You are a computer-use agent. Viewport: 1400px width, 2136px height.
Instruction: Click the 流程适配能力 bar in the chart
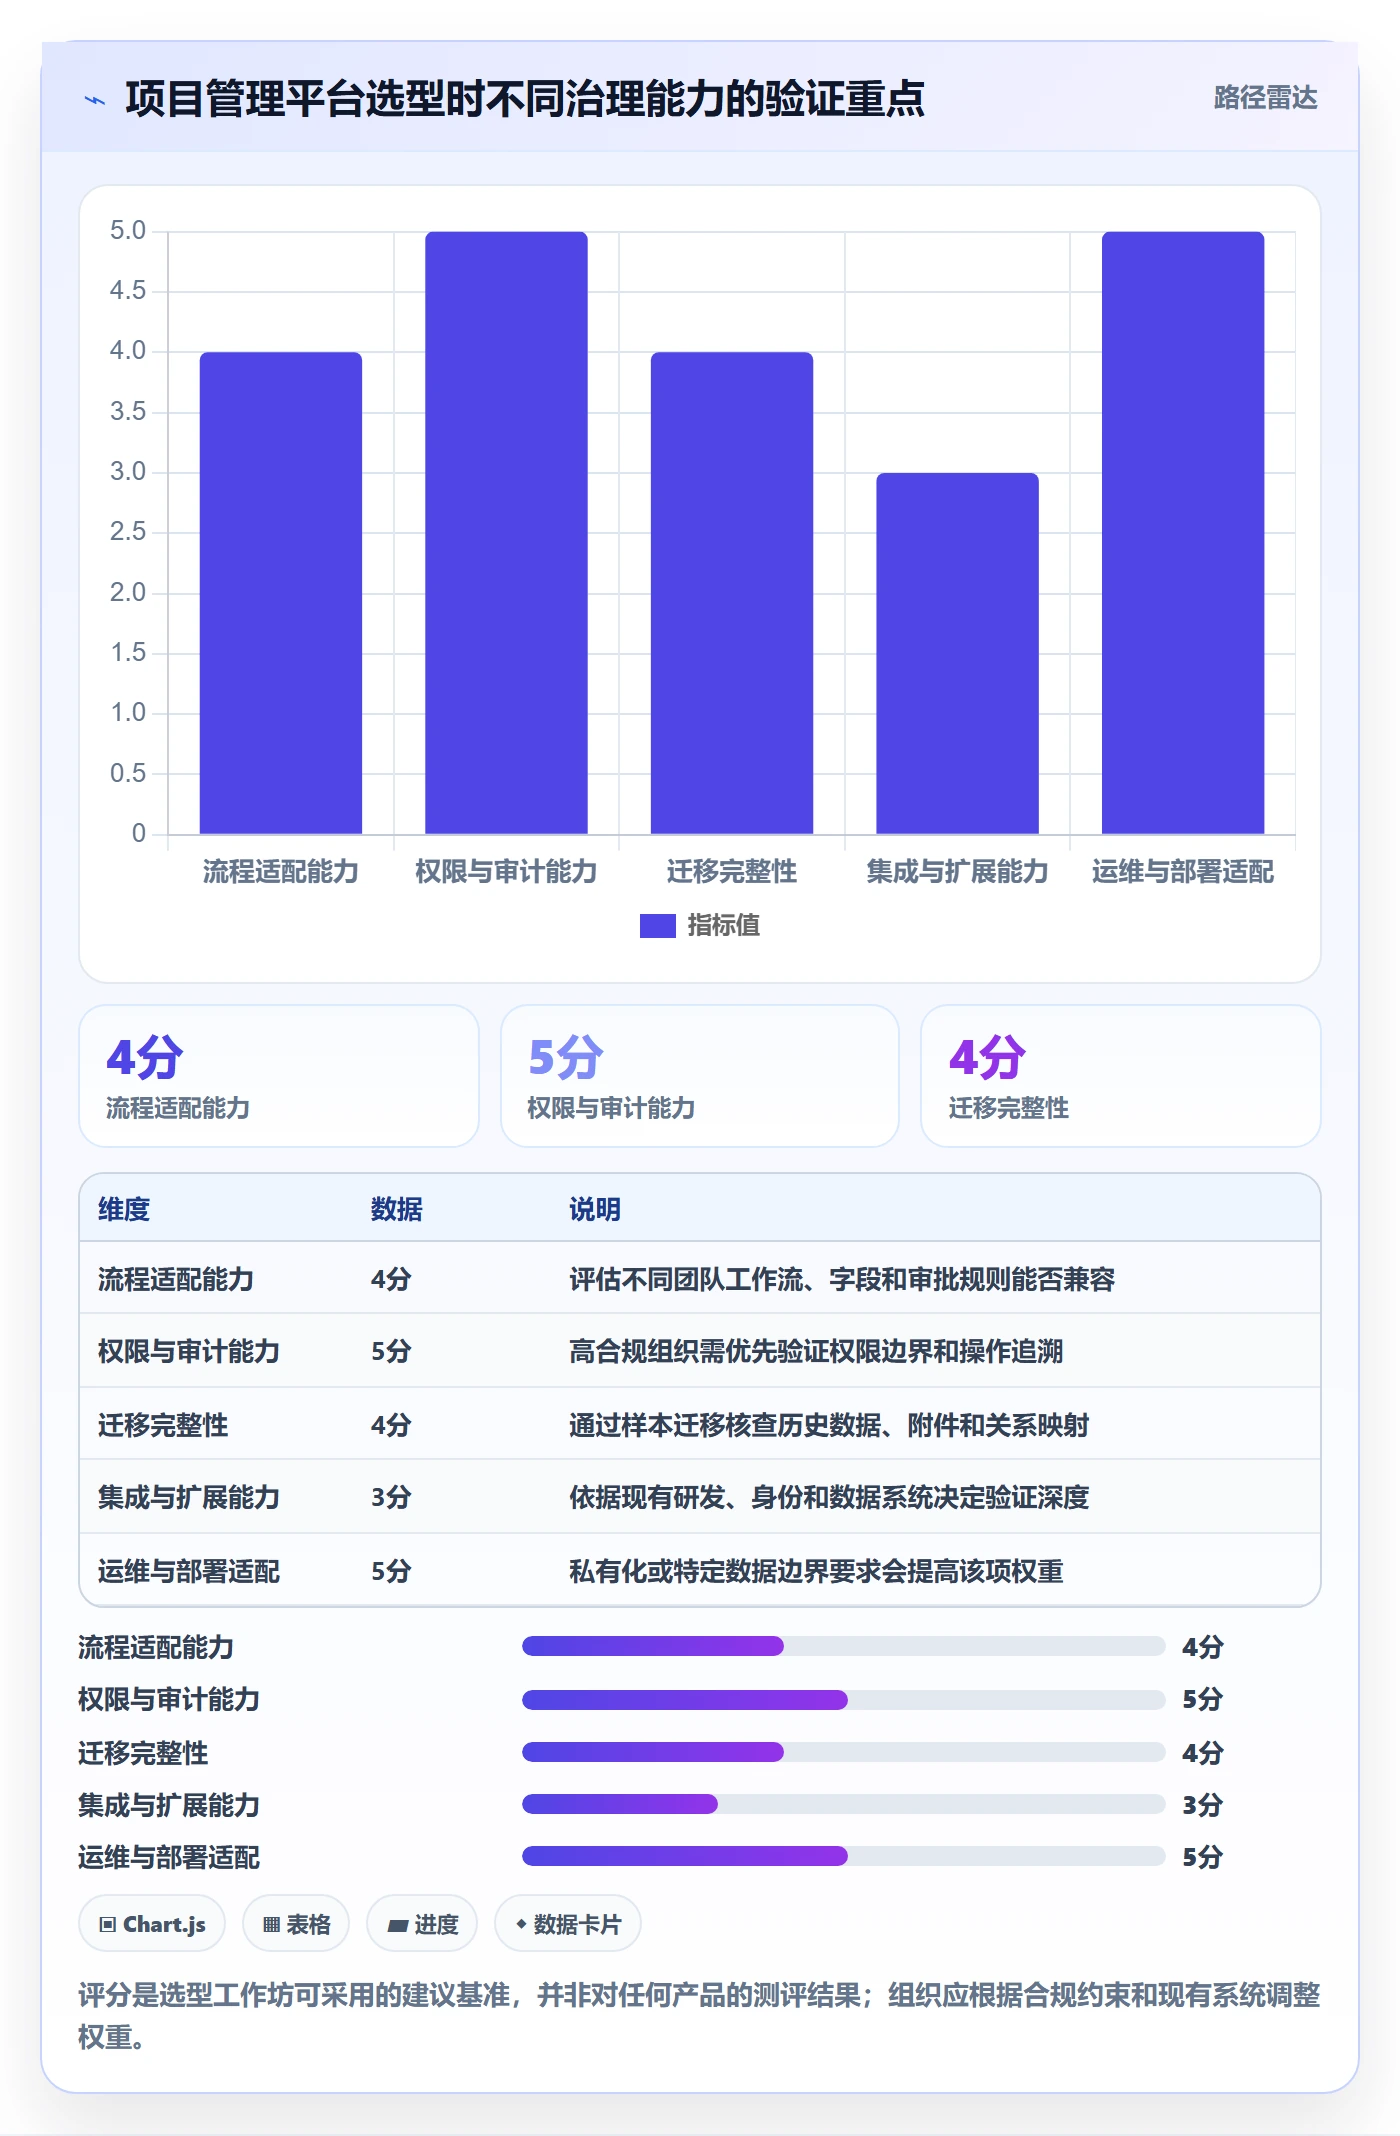tap(281, 593)
